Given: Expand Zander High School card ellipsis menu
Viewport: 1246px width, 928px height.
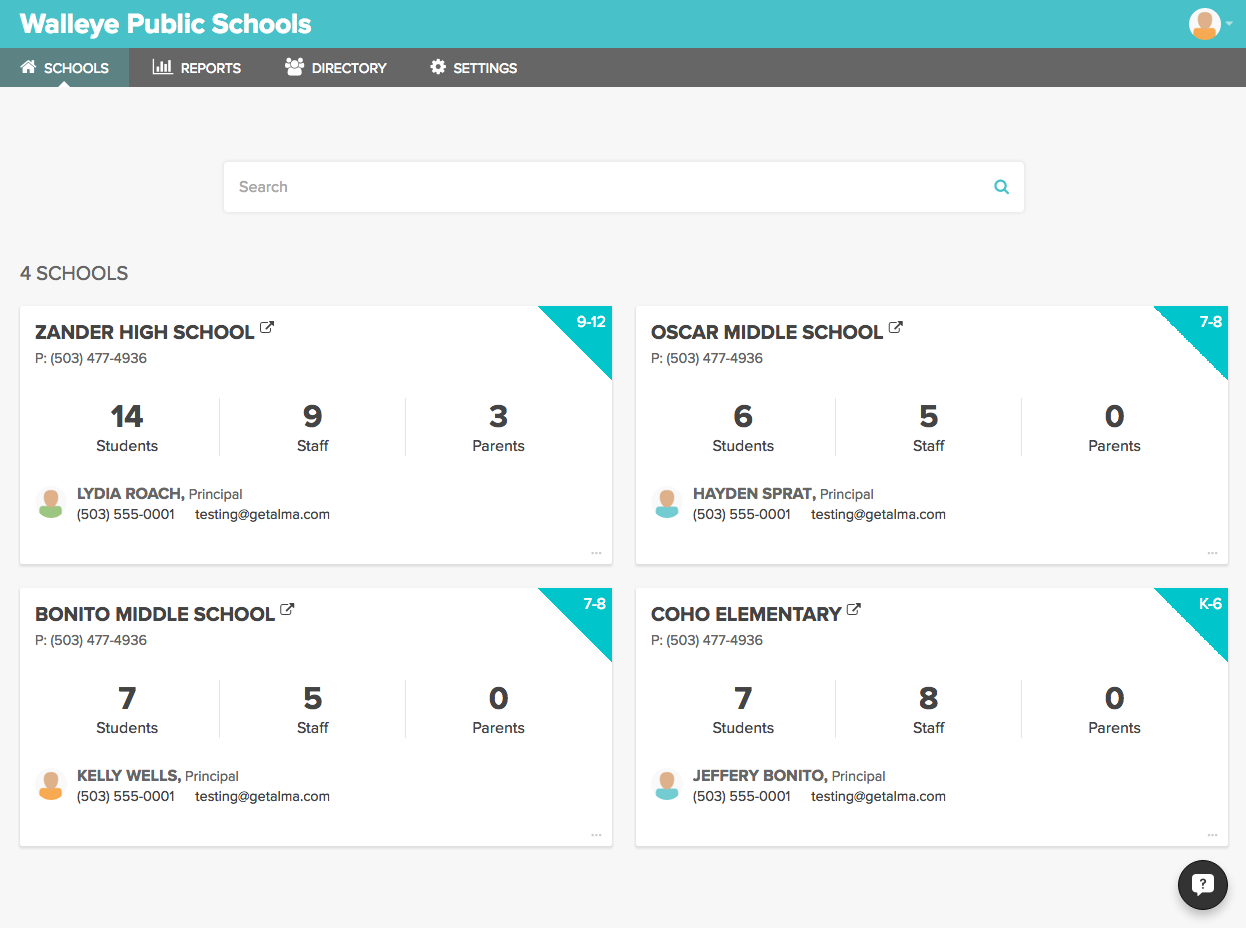Looking at the screenshot, I should coord(596,553).
